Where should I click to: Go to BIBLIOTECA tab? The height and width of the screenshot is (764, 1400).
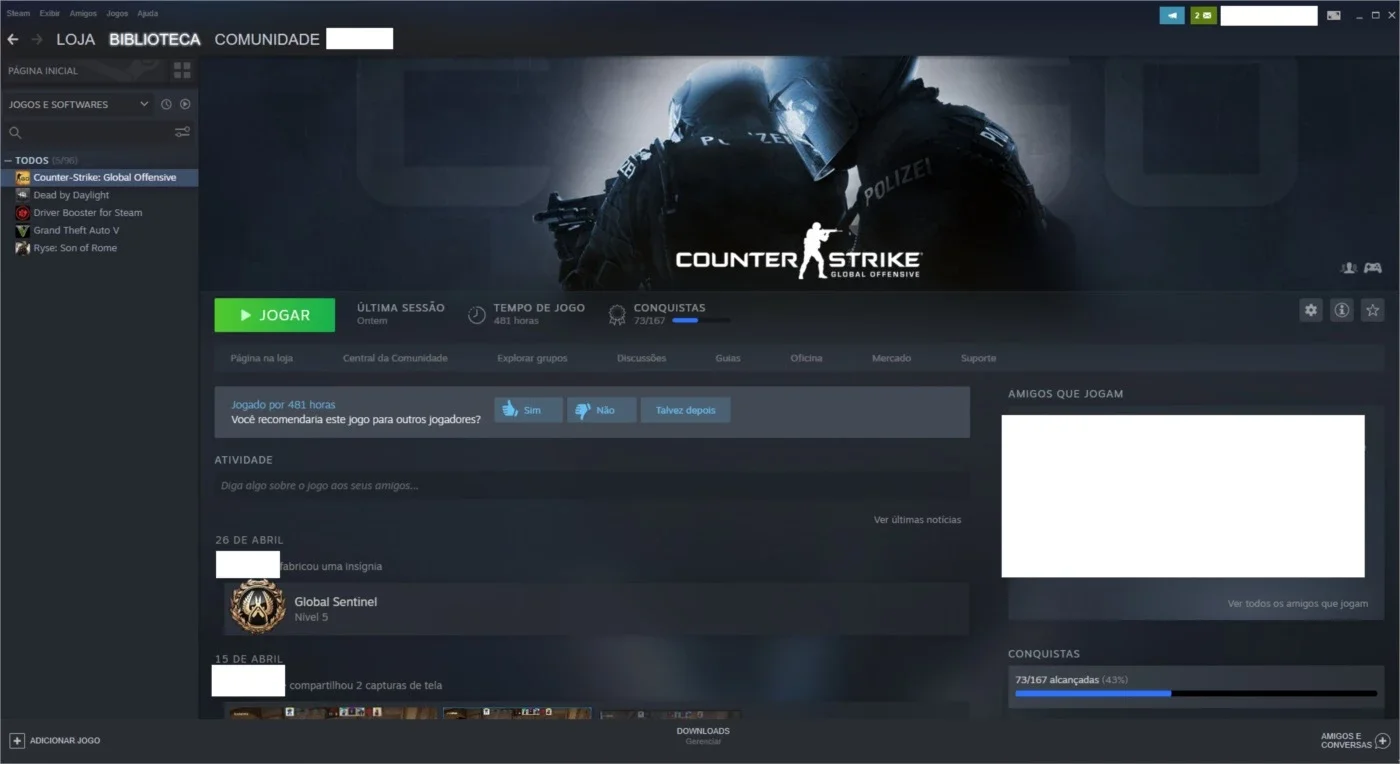pyautogui.click(x=155, y=39)
